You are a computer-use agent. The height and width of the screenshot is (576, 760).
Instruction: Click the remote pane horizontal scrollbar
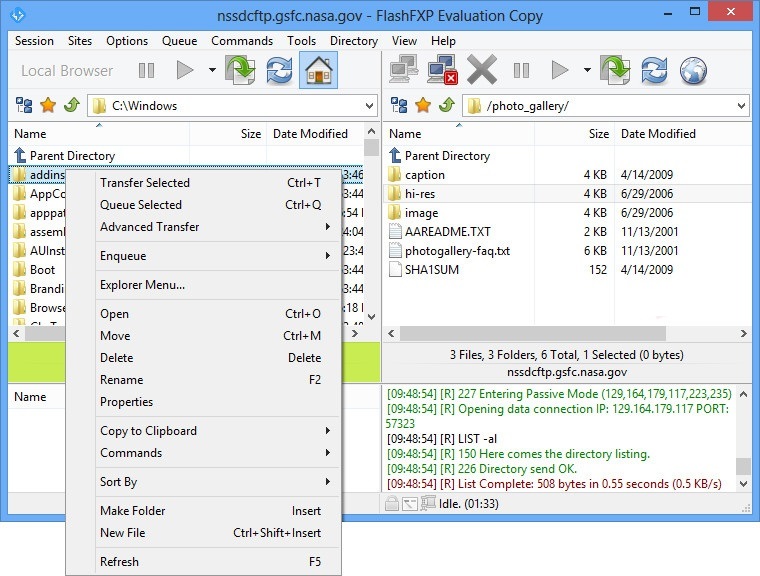pos(533,334)
